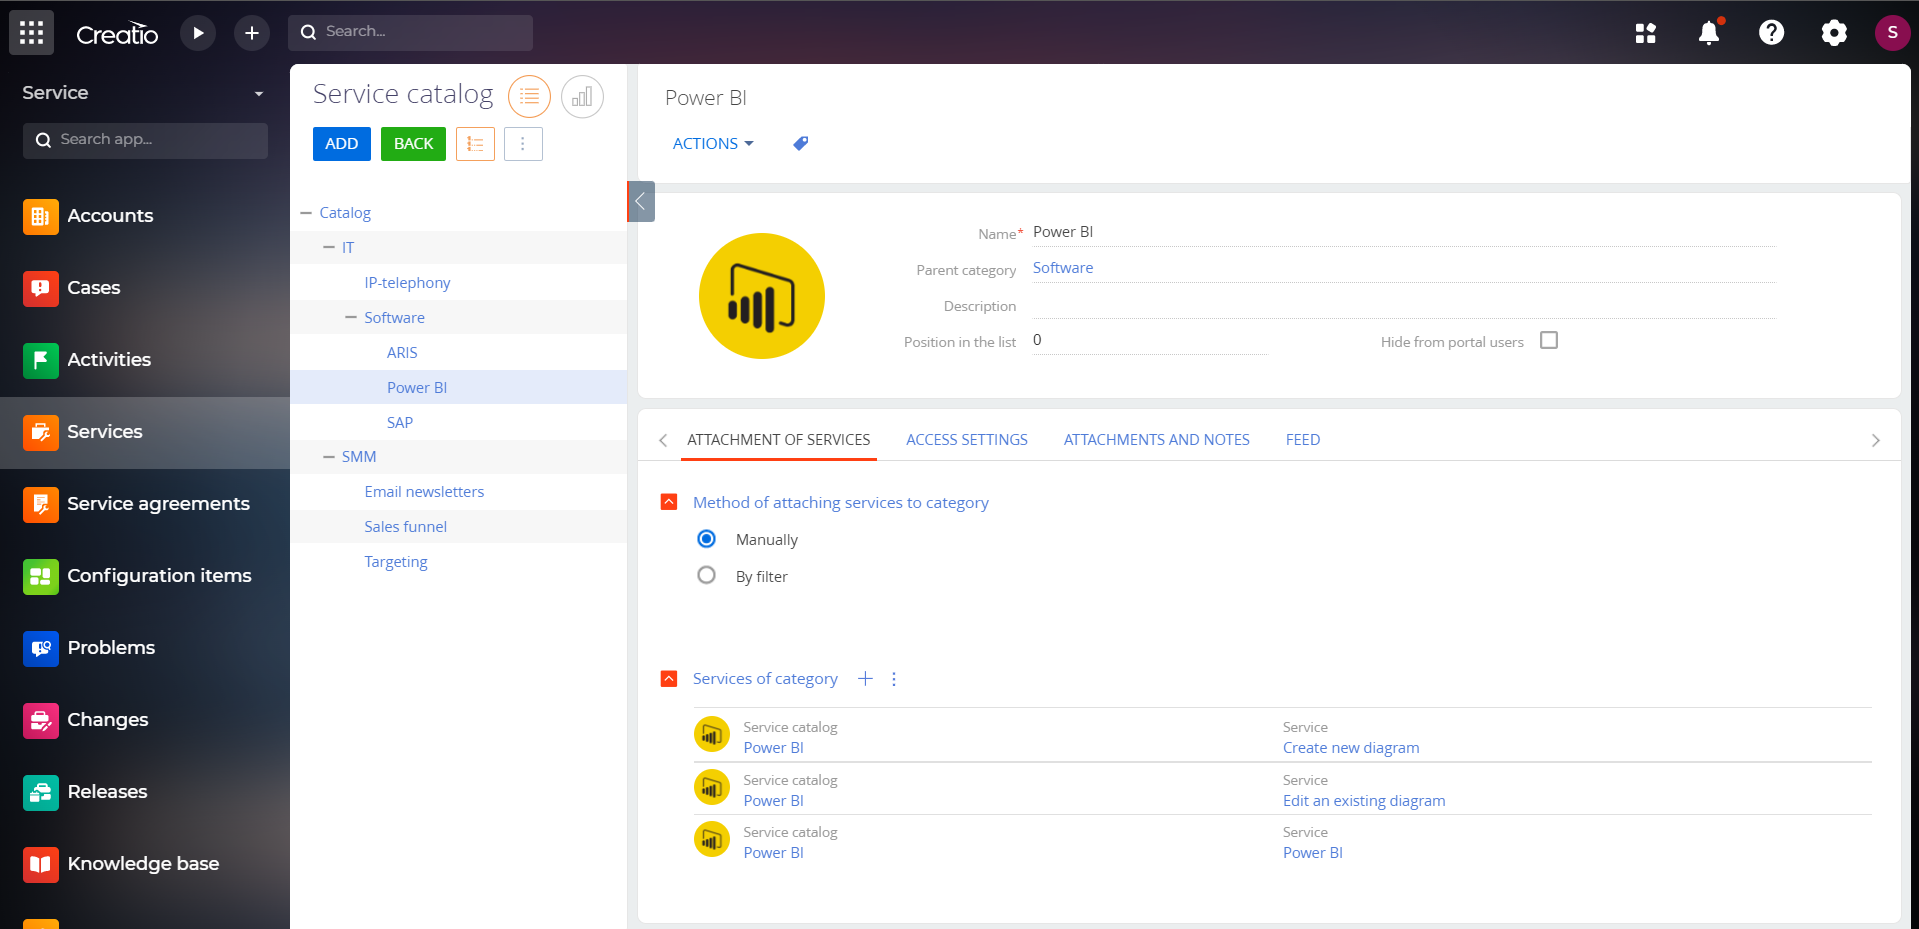Open Problems section icon
The height and width of the screenshot is (929, 1919).
[40, 648]
